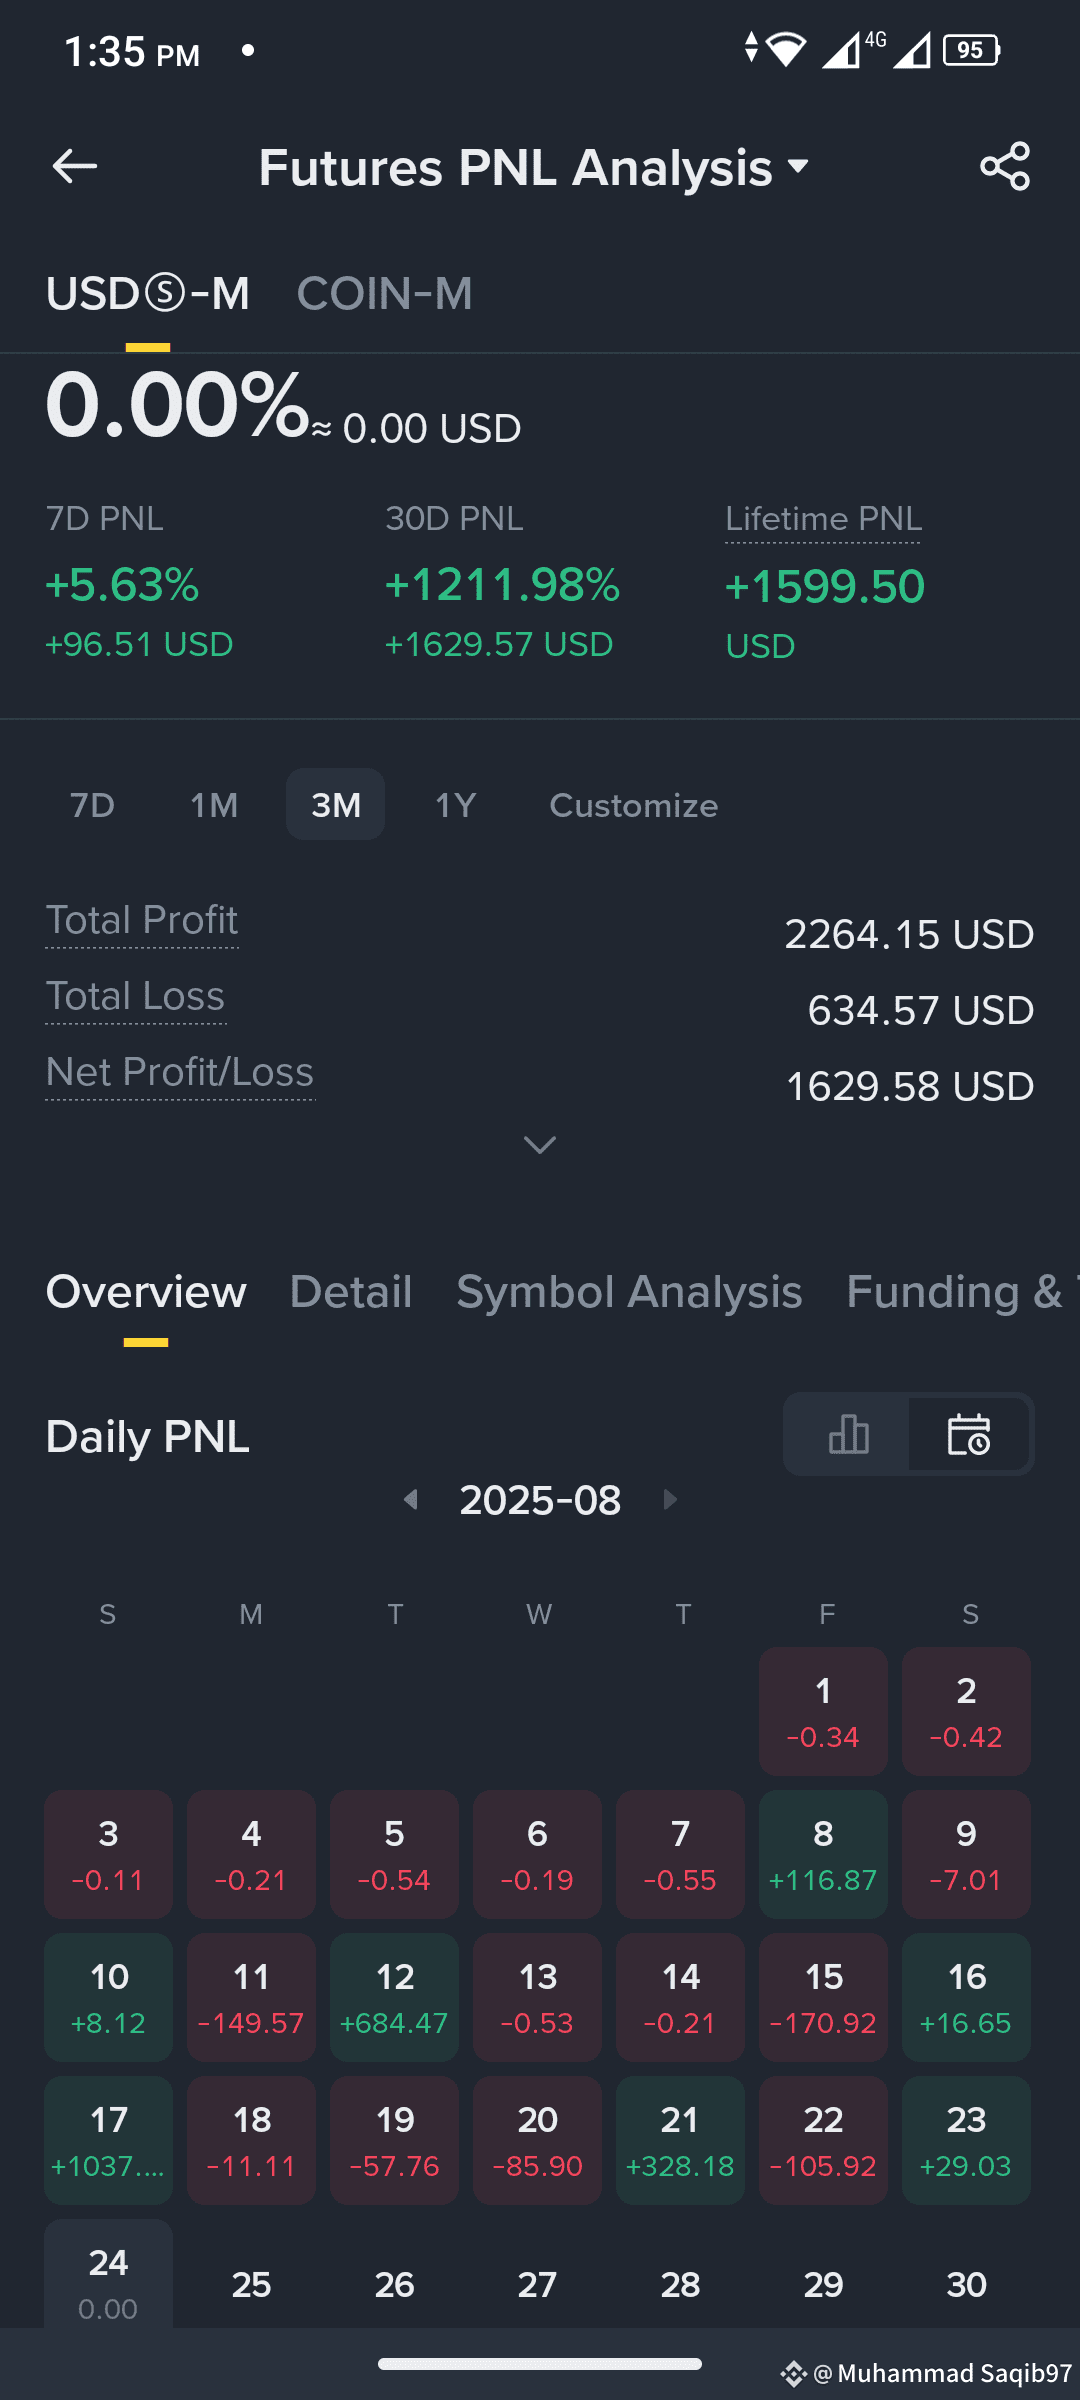Tap Net Profit/Loss label
This screenshot has height=2400, width=1080.
click(180, 1073)
